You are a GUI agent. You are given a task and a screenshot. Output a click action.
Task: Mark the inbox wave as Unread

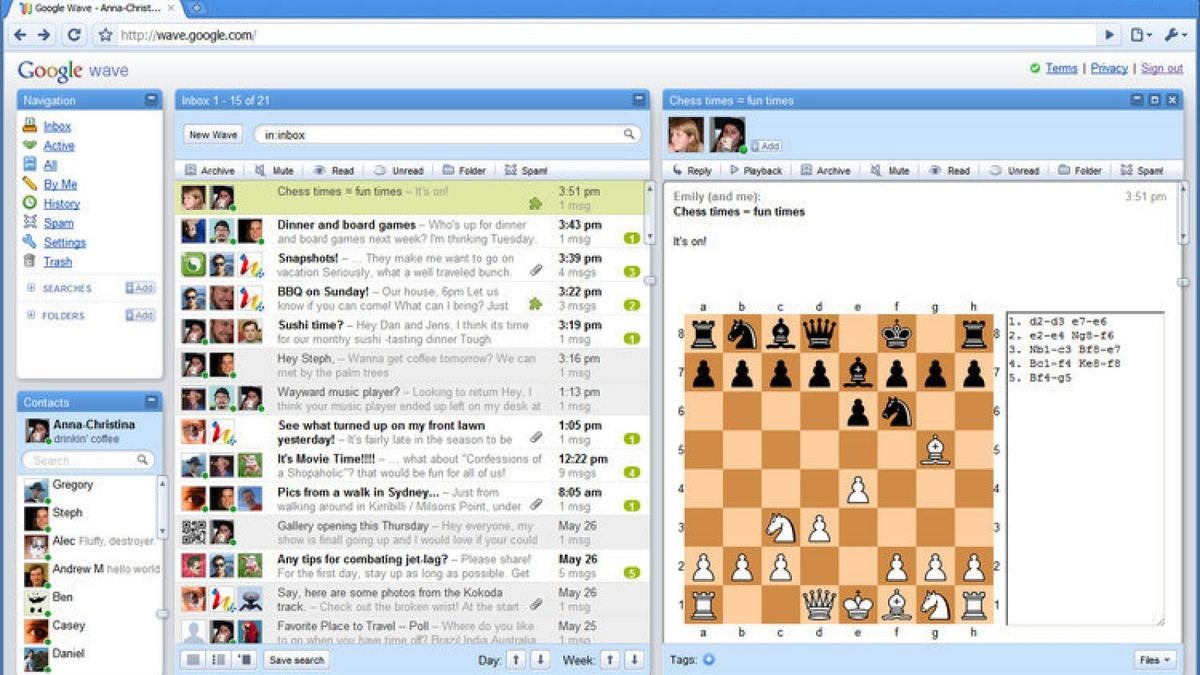(398, 170)
